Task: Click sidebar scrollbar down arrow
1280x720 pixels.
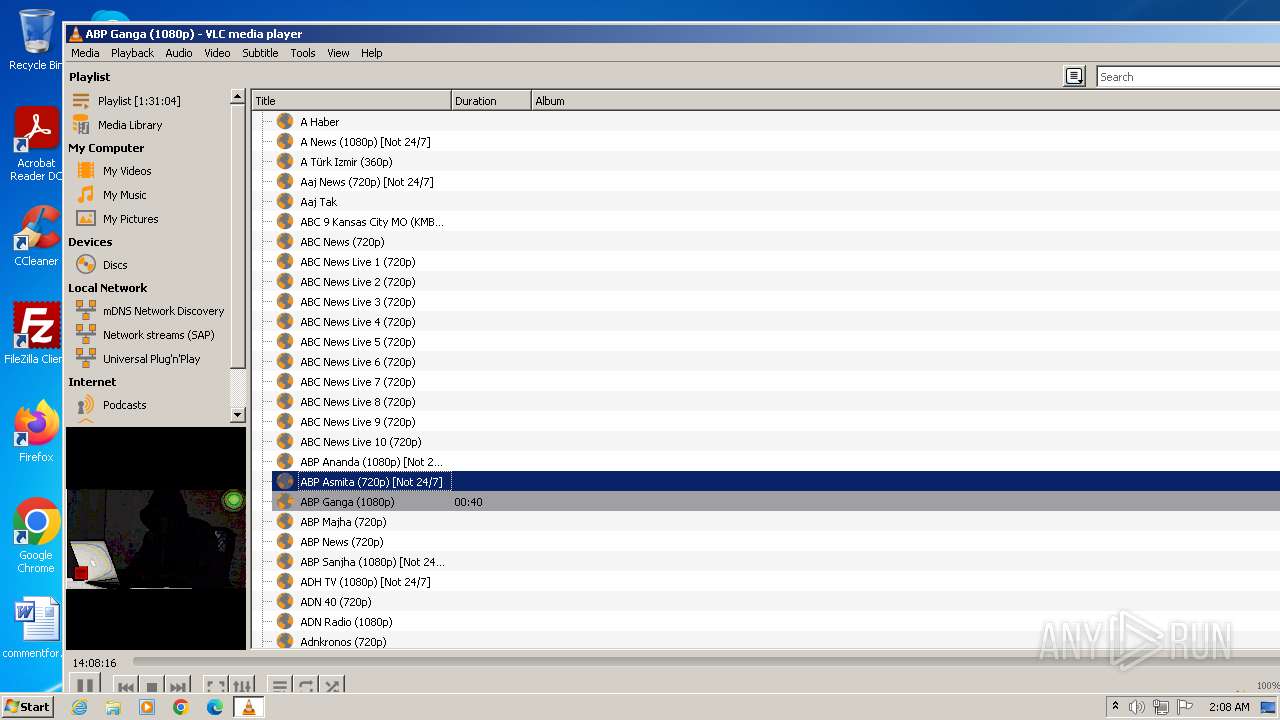Action: (237, 414)
